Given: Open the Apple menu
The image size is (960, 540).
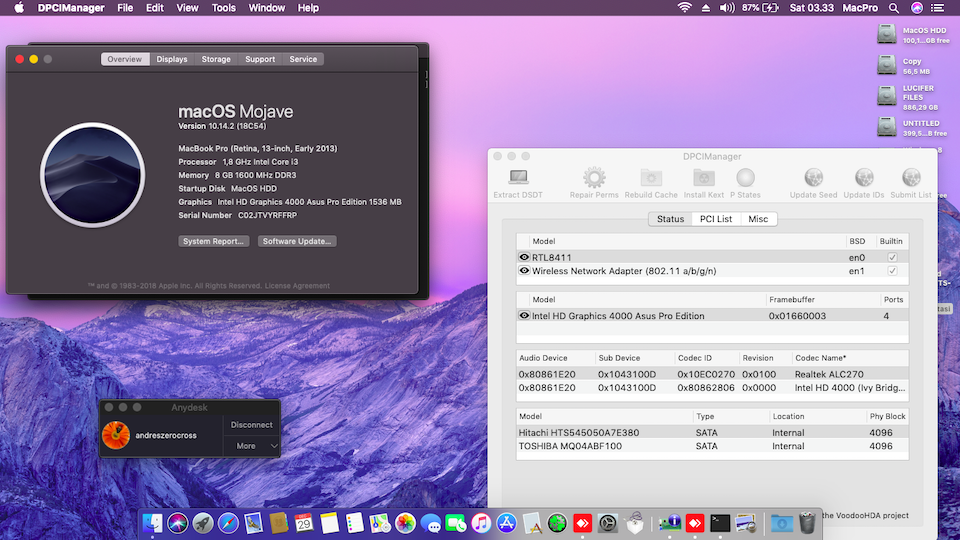Looking at the screenshot, I should pos(19,8).
